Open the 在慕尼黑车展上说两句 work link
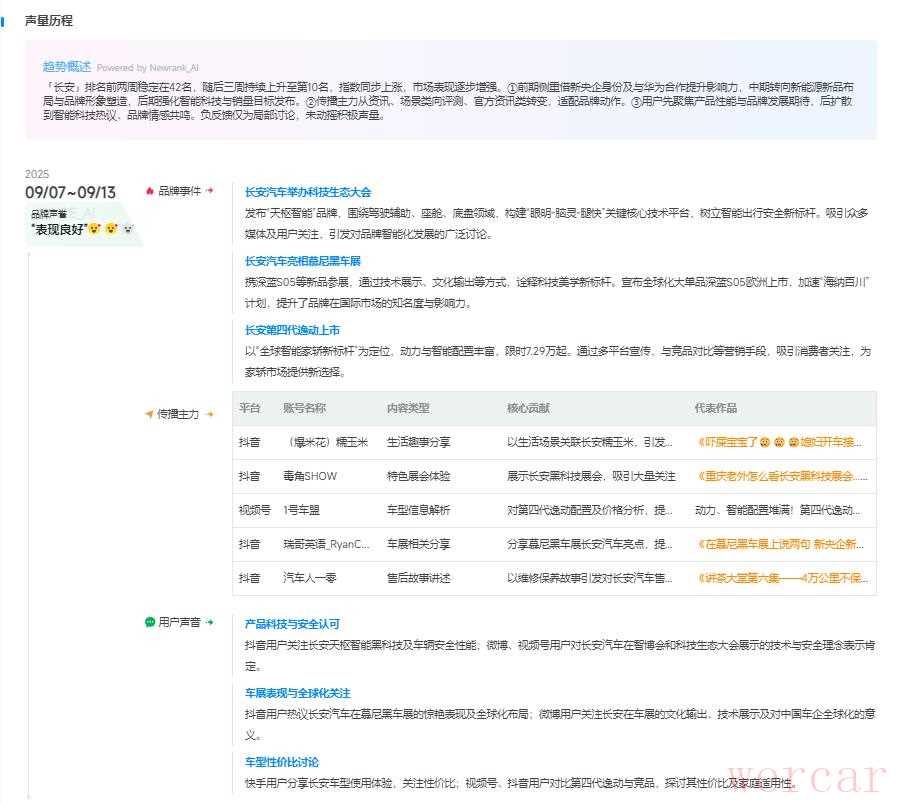 click(x=781, y=544)
